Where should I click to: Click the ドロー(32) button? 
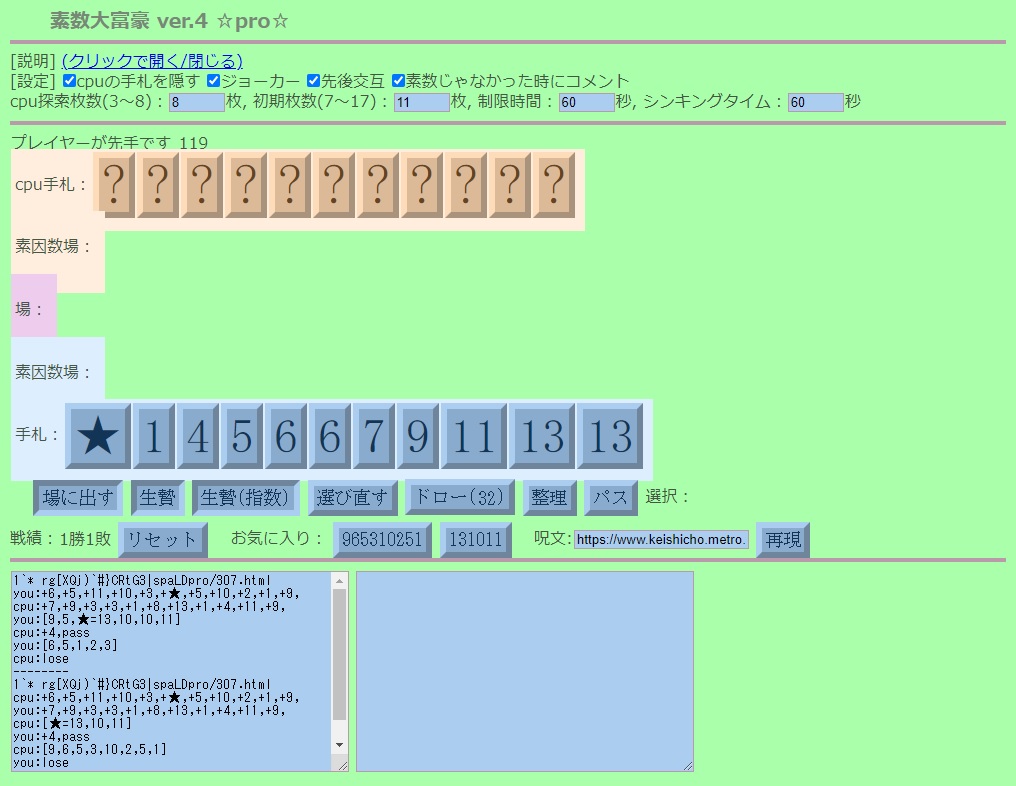pos(459,497)
